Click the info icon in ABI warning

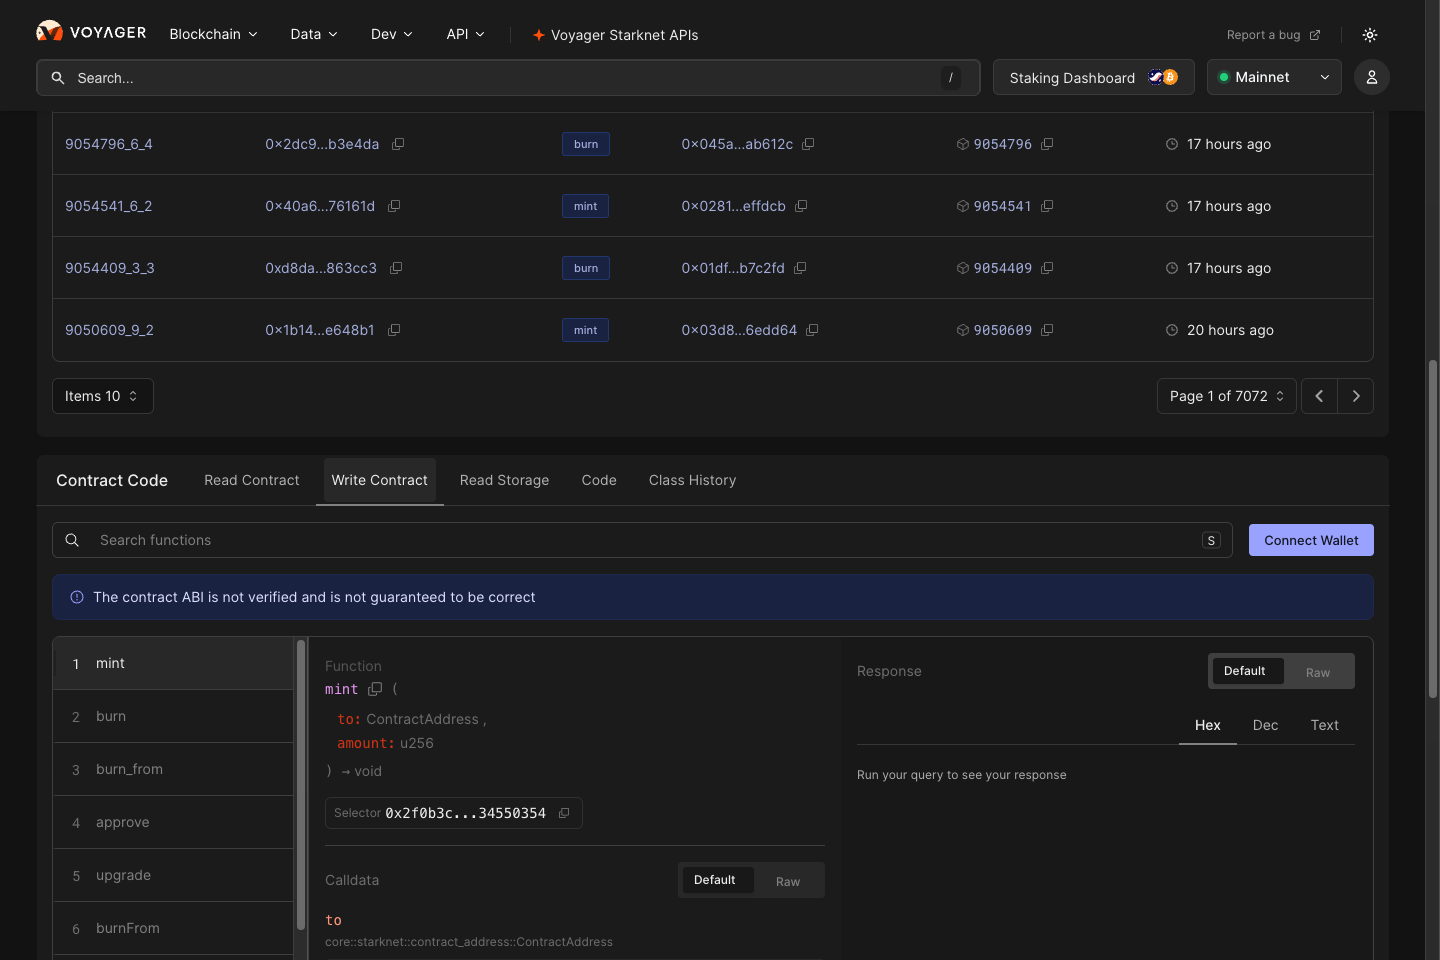(x=77, y=597)
